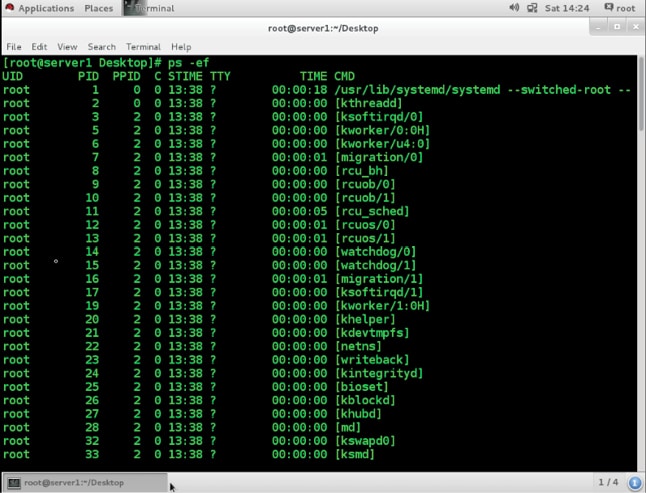
Task: Click root@server1 taskbar window button
Action: coord(85,483)
